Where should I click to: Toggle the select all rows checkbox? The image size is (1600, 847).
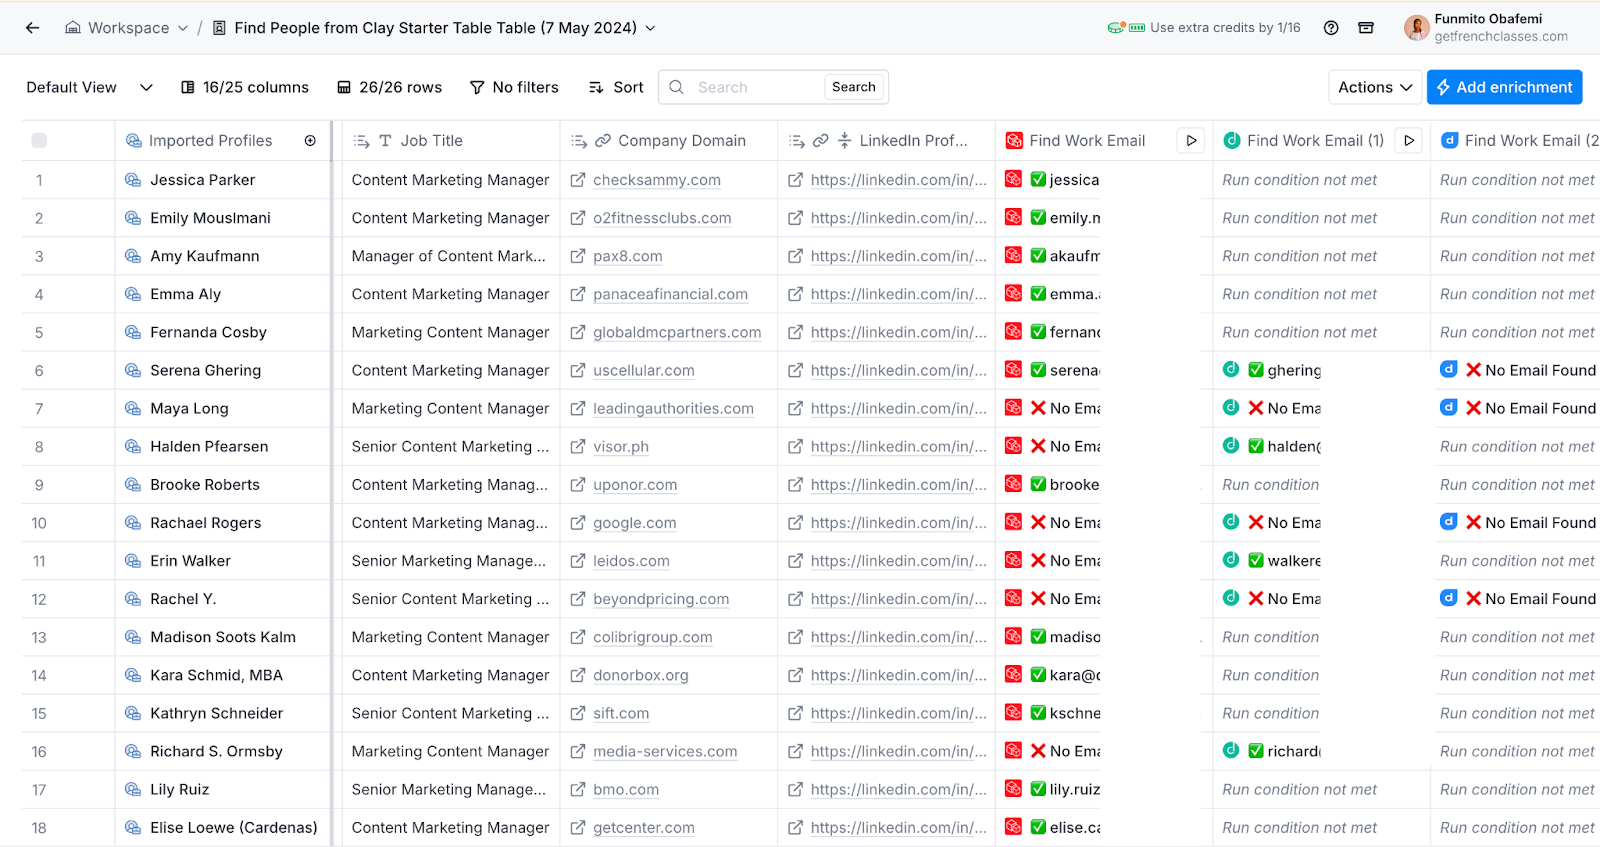pyautogui.click(x=39, y=141)
